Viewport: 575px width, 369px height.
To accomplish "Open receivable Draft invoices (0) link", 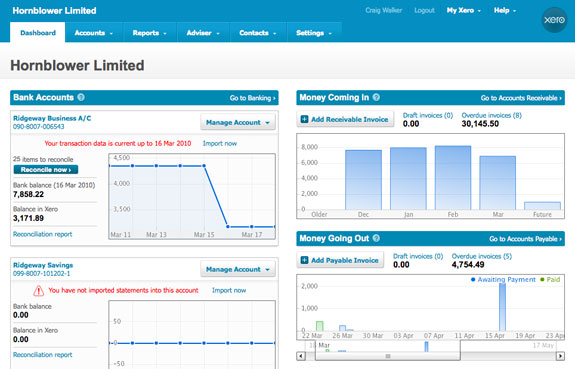I will click(428, 115).
